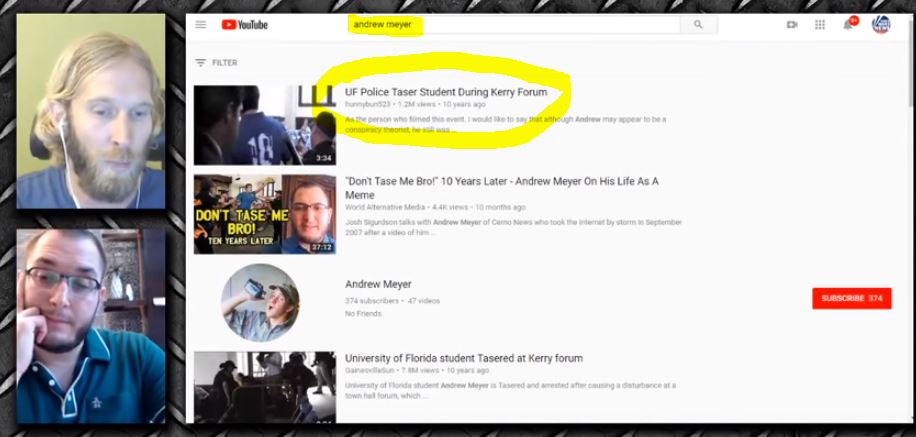
Task: Click the YouTube logo
Action: point(244,25)
